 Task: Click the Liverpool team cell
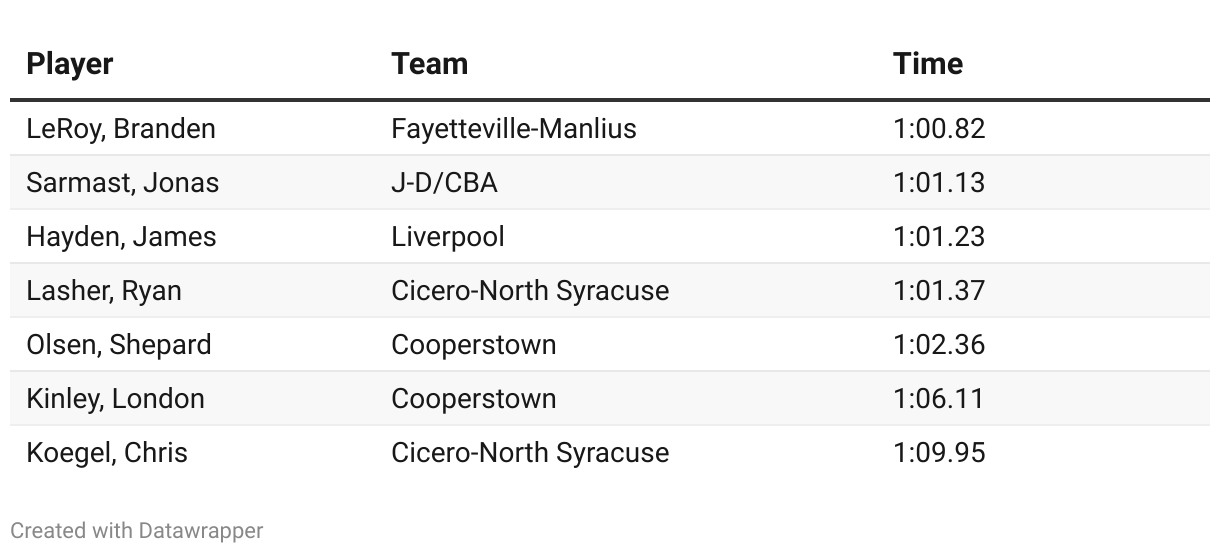click(448, 237)
